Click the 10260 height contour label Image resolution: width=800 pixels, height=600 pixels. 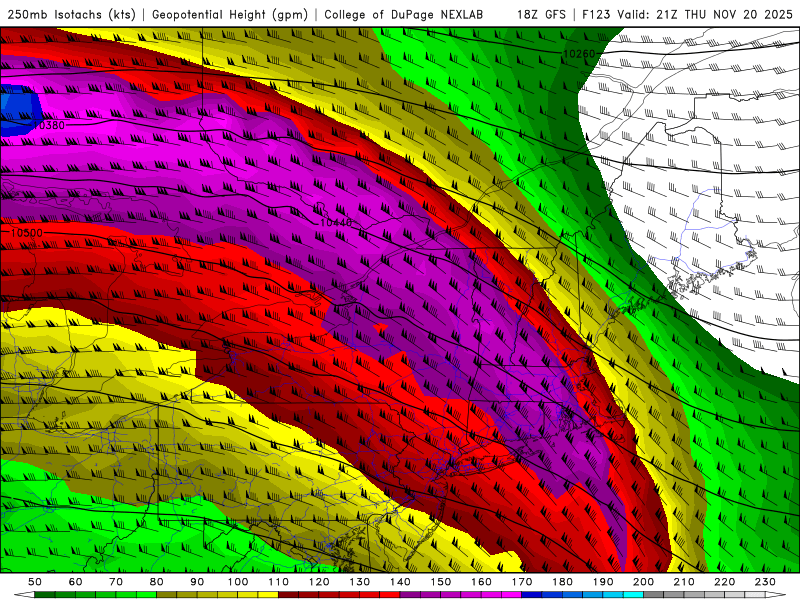click(579, 54)
